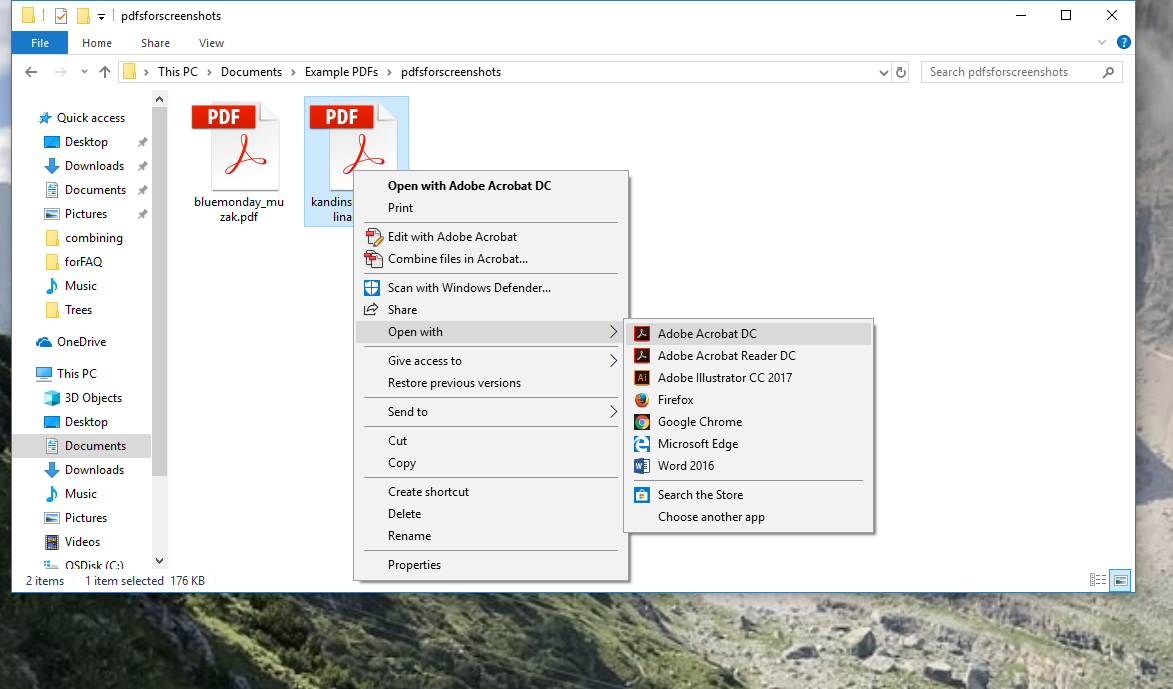
Task: Choose Microsoft Edge from submenu
Action: tap(748, 444)
